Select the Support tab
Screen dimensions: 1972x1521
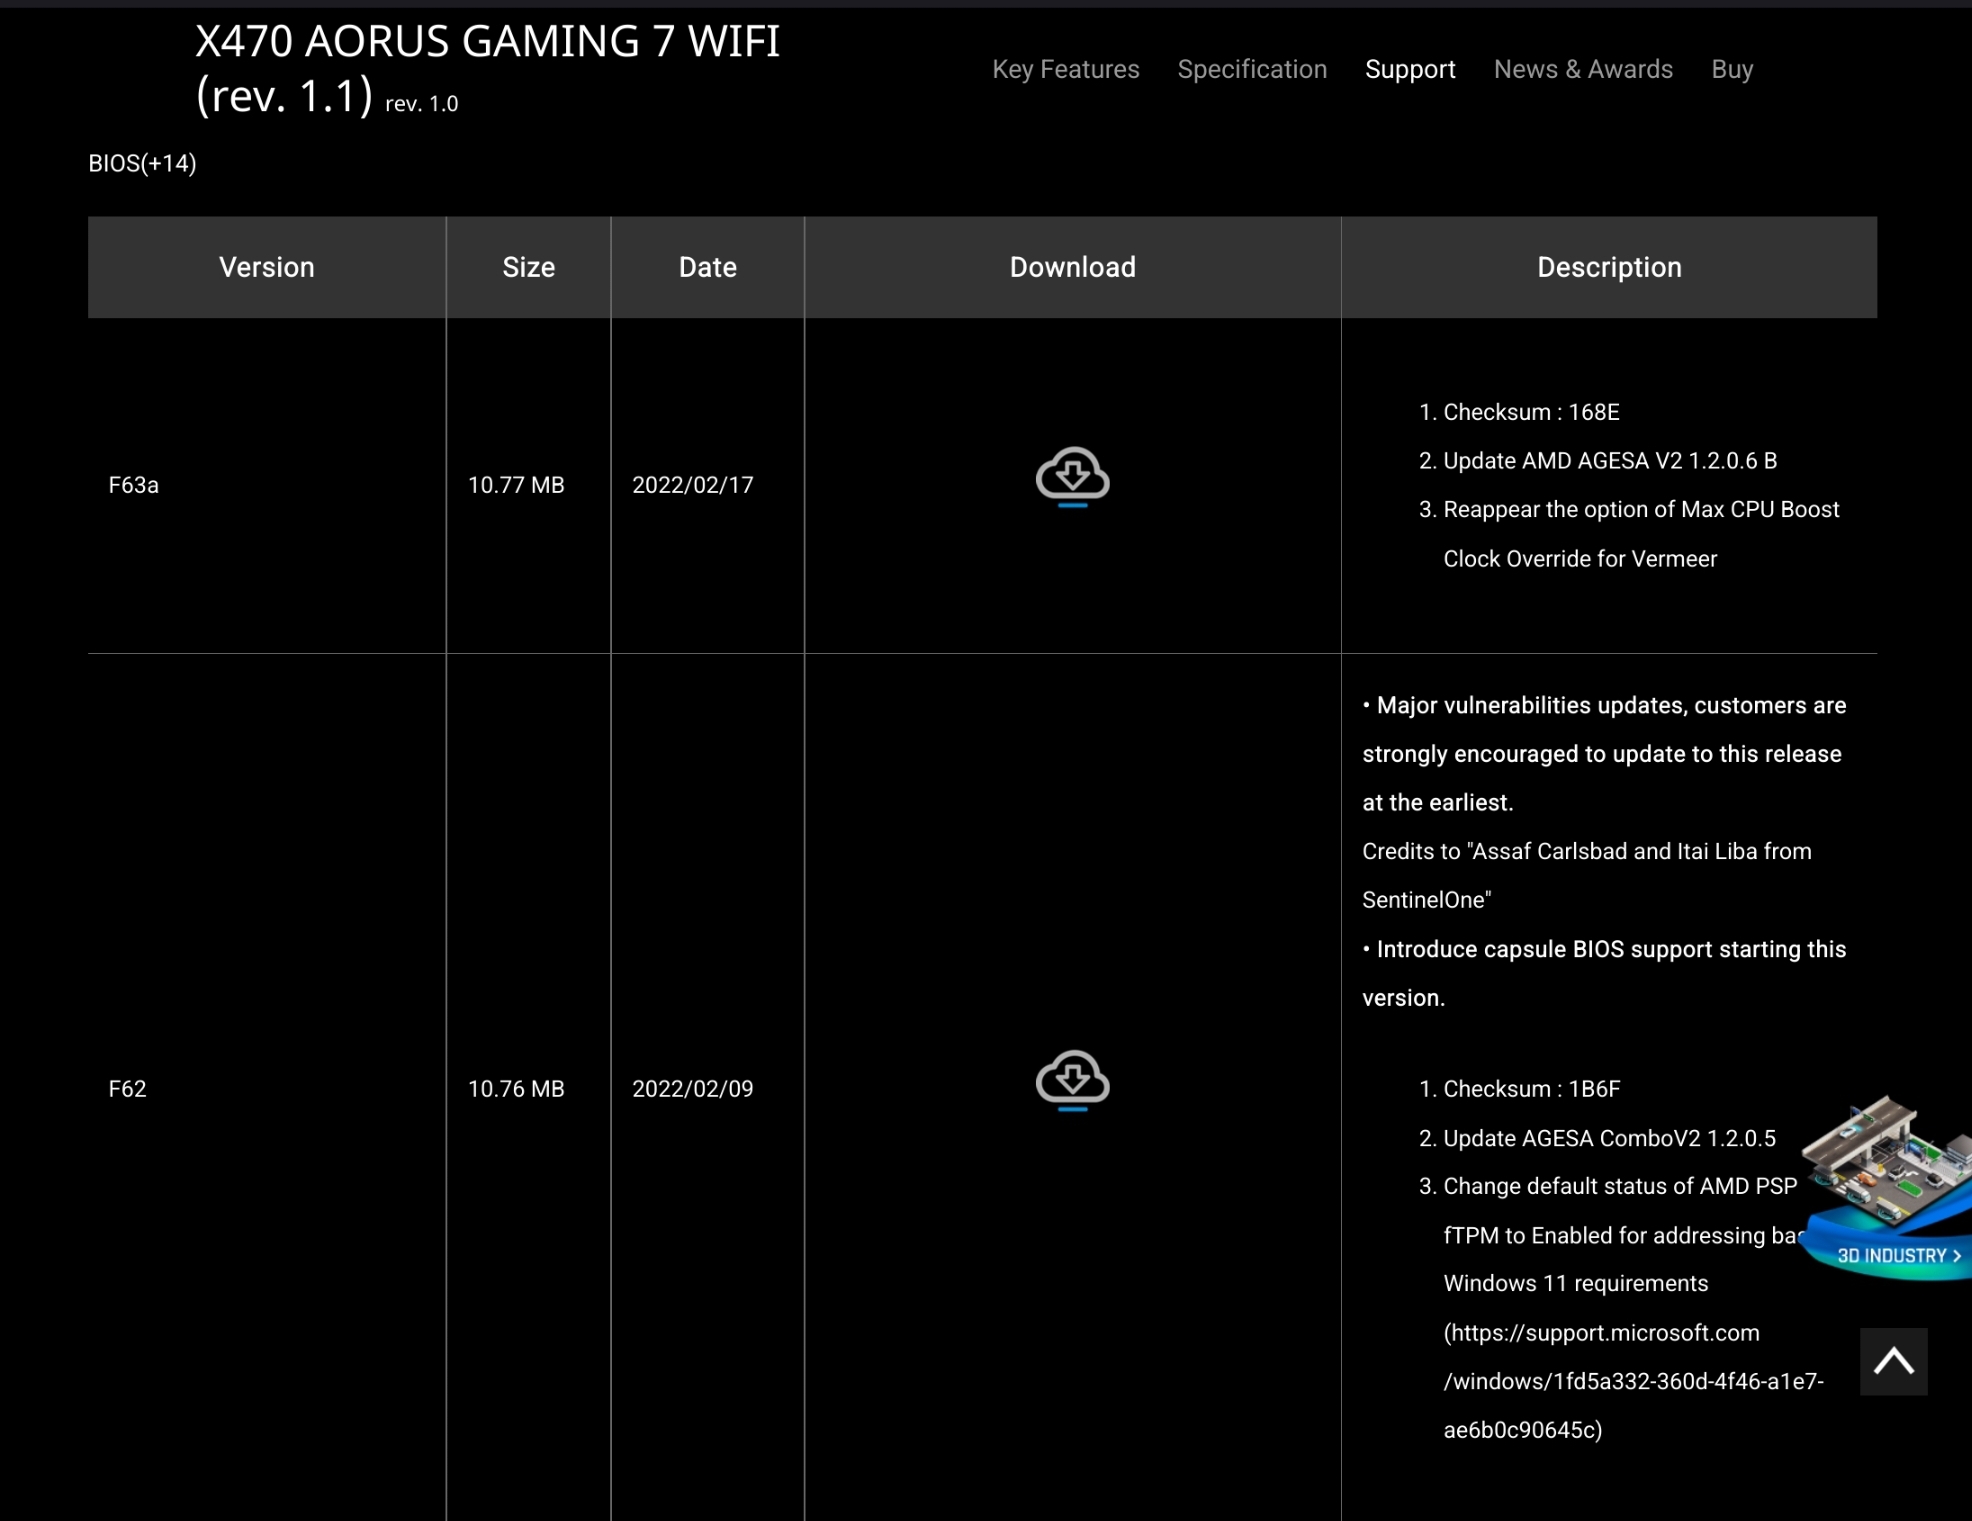click(x=1409, y=69)
